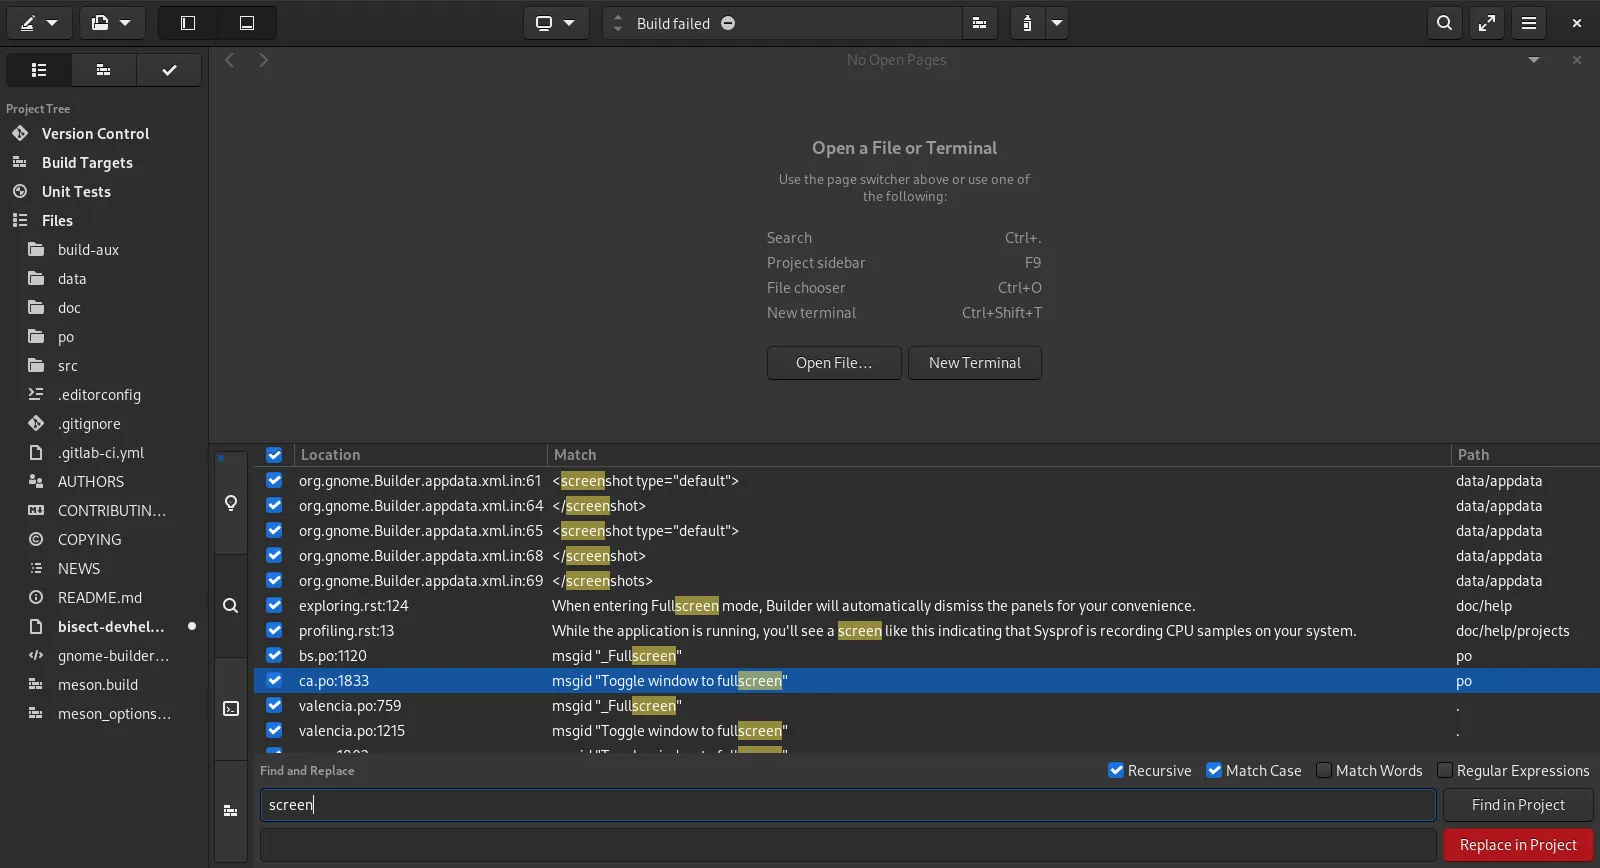This screenshot has width=1600, height=868.
Task: Open the run options dropdown arrow
Action: tap(1057, 23)
